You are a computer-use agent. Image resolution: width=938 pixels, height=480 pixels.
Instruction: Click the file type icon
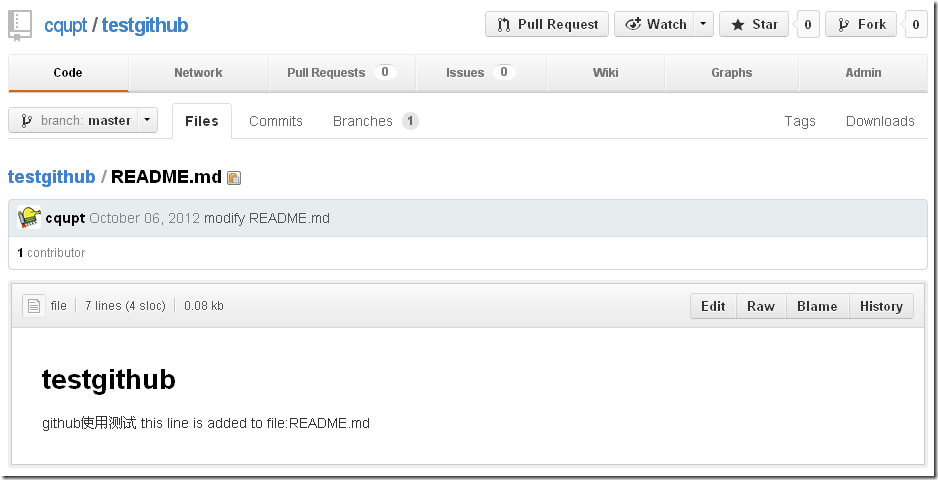[34, 306]
